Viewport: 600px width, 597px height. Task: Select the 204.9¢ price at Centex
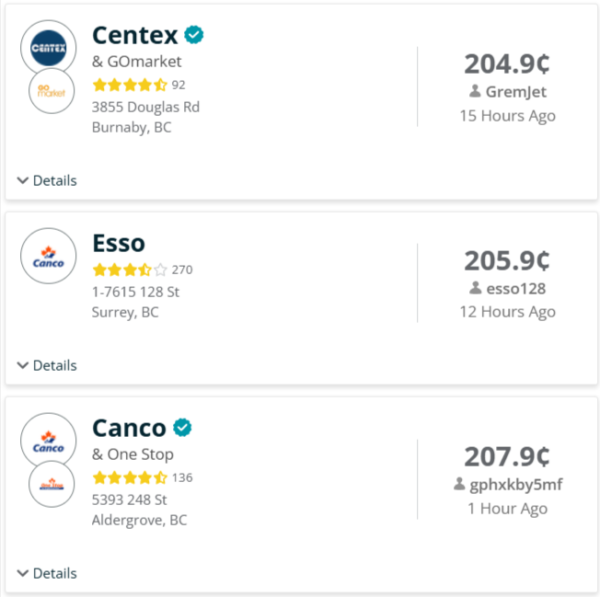(507, 63)
